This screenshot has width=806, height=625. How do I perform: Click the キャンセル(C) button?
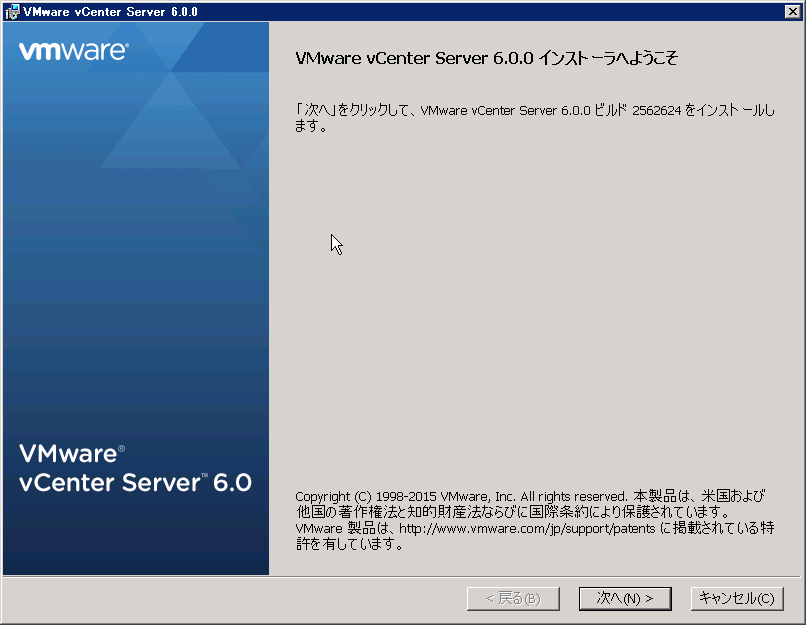click(737, 599)
